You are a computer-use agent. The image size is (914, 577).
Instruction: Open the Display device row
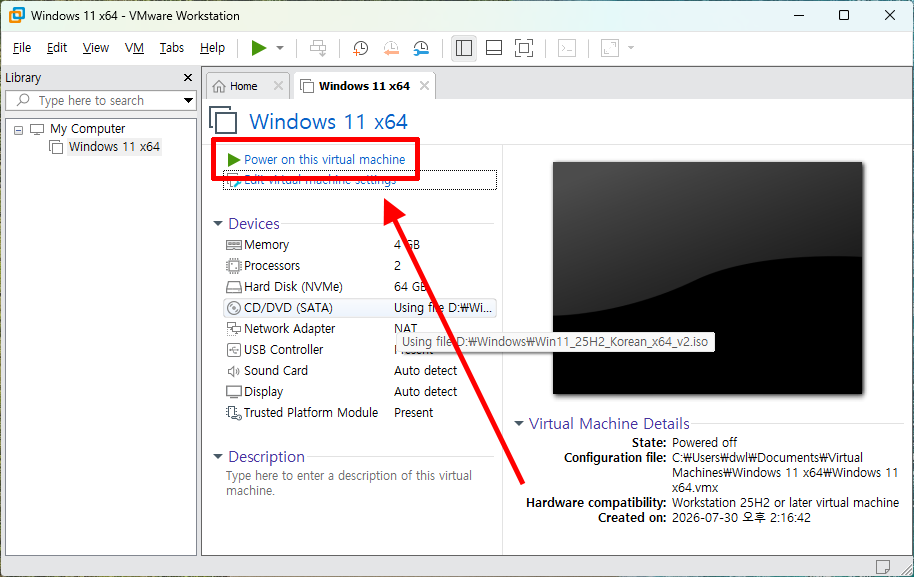[360, 392]
